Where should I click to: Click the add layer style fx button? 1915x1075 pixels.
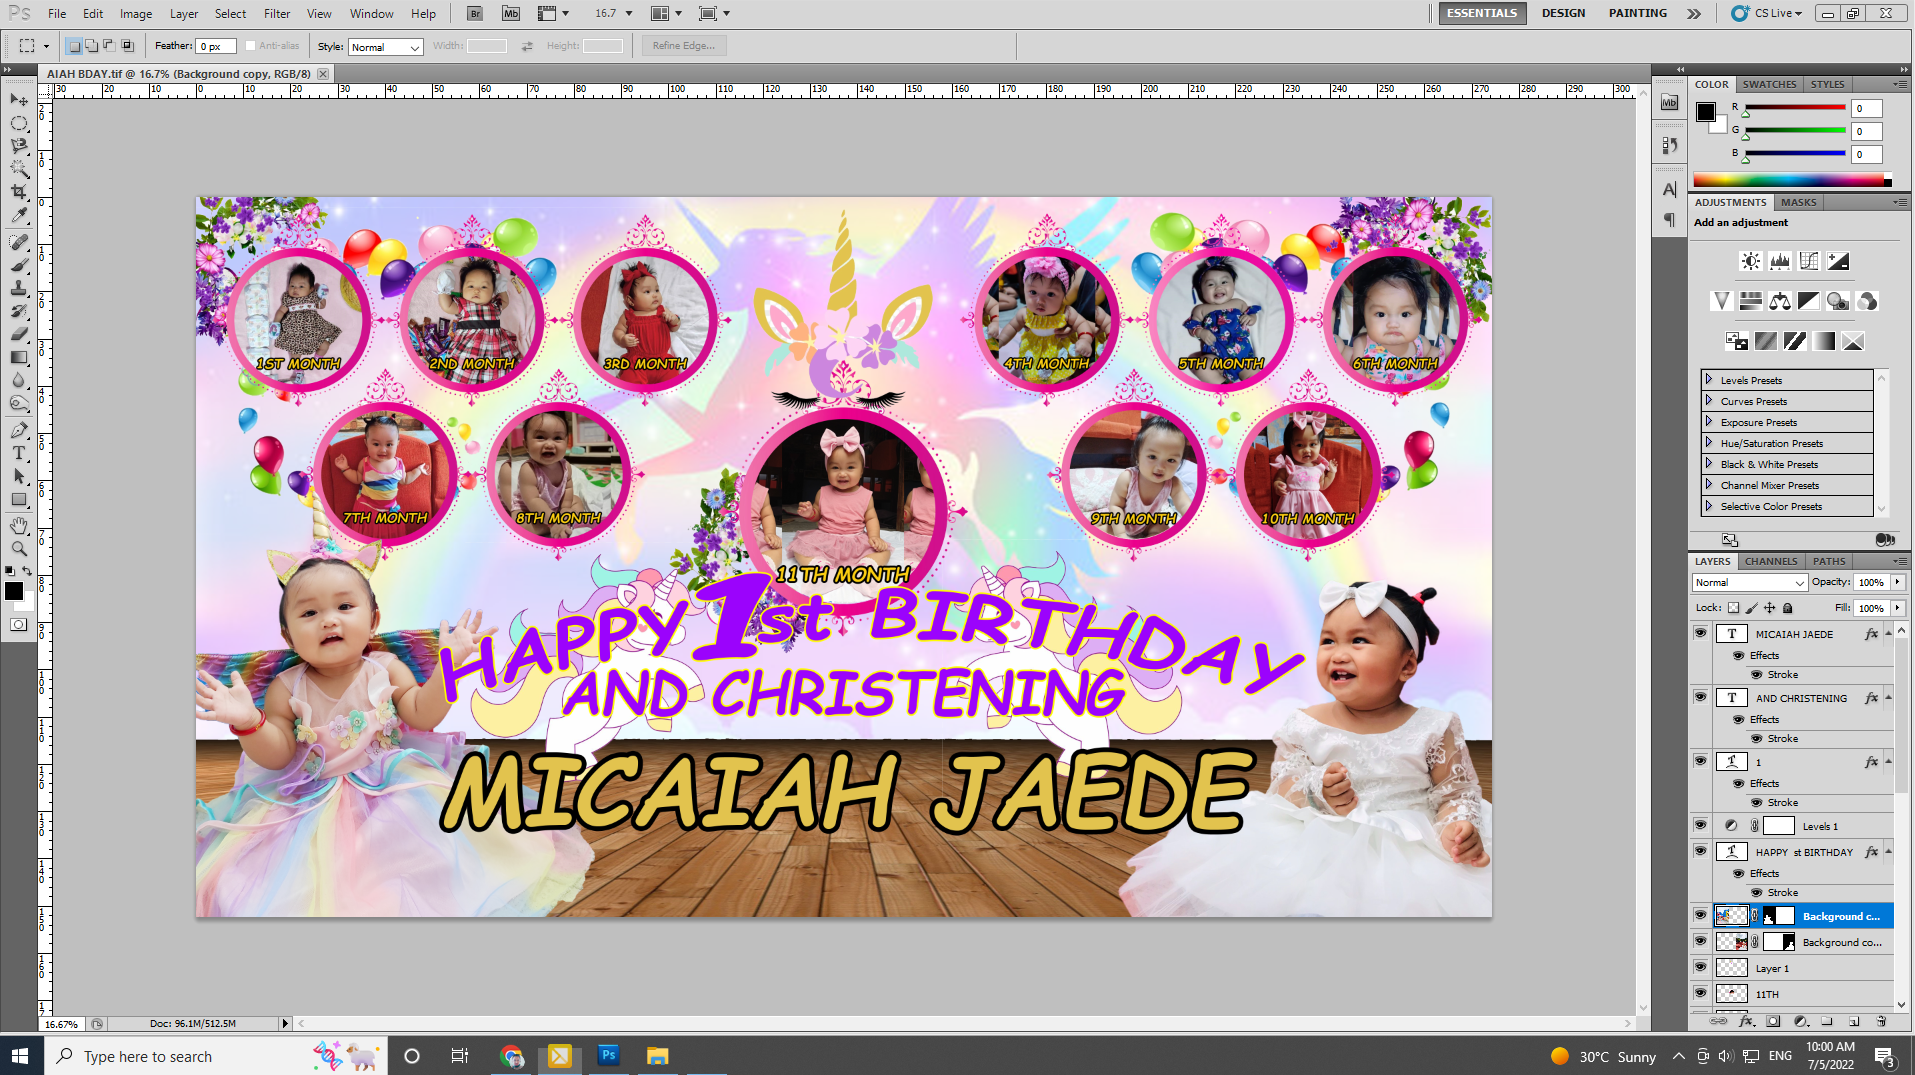coord(1747,1022)
